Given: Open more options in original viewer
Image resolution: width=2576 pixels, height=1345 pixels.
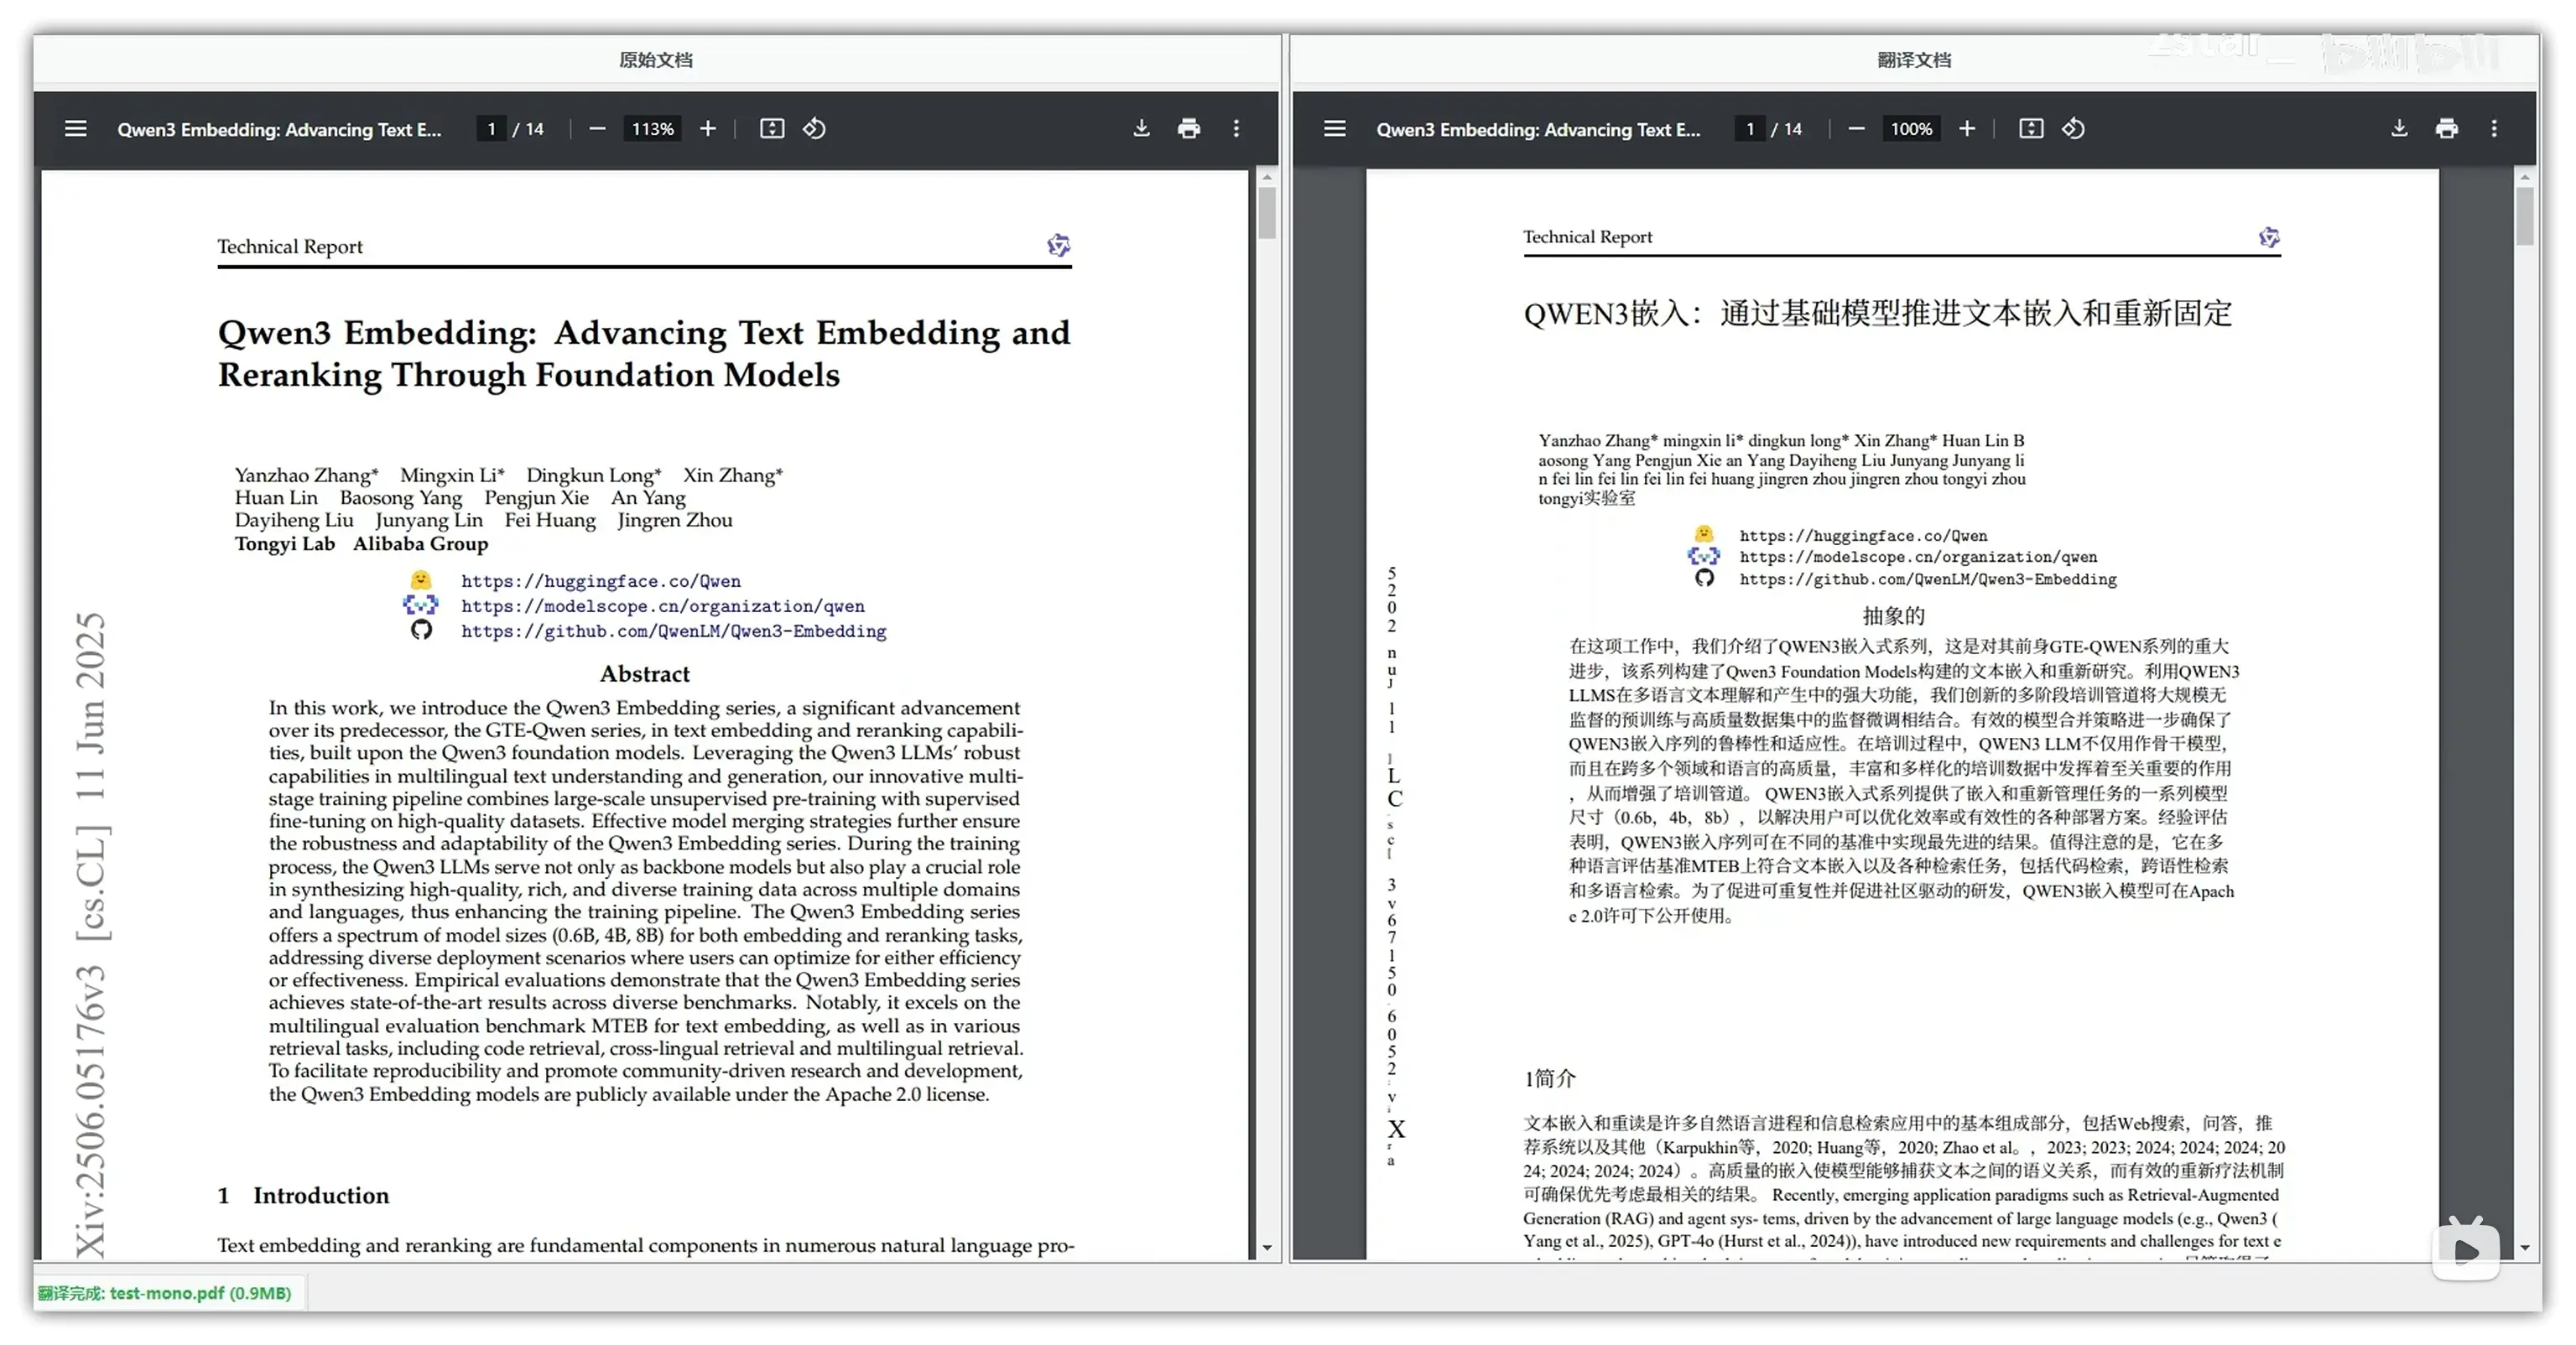Looking at the screenshot, I should coord(1236,128).
